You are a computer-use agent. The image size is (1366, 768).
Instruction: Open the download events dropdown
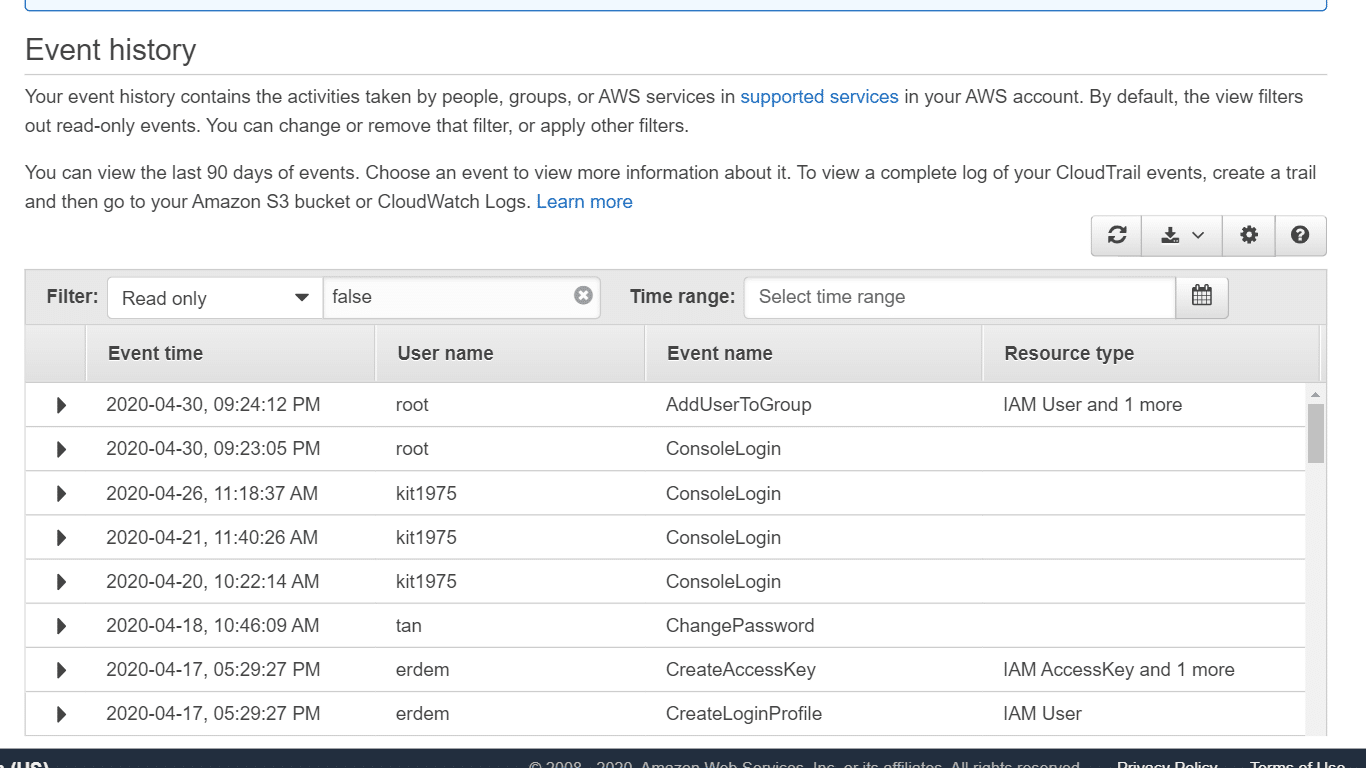1183,236
